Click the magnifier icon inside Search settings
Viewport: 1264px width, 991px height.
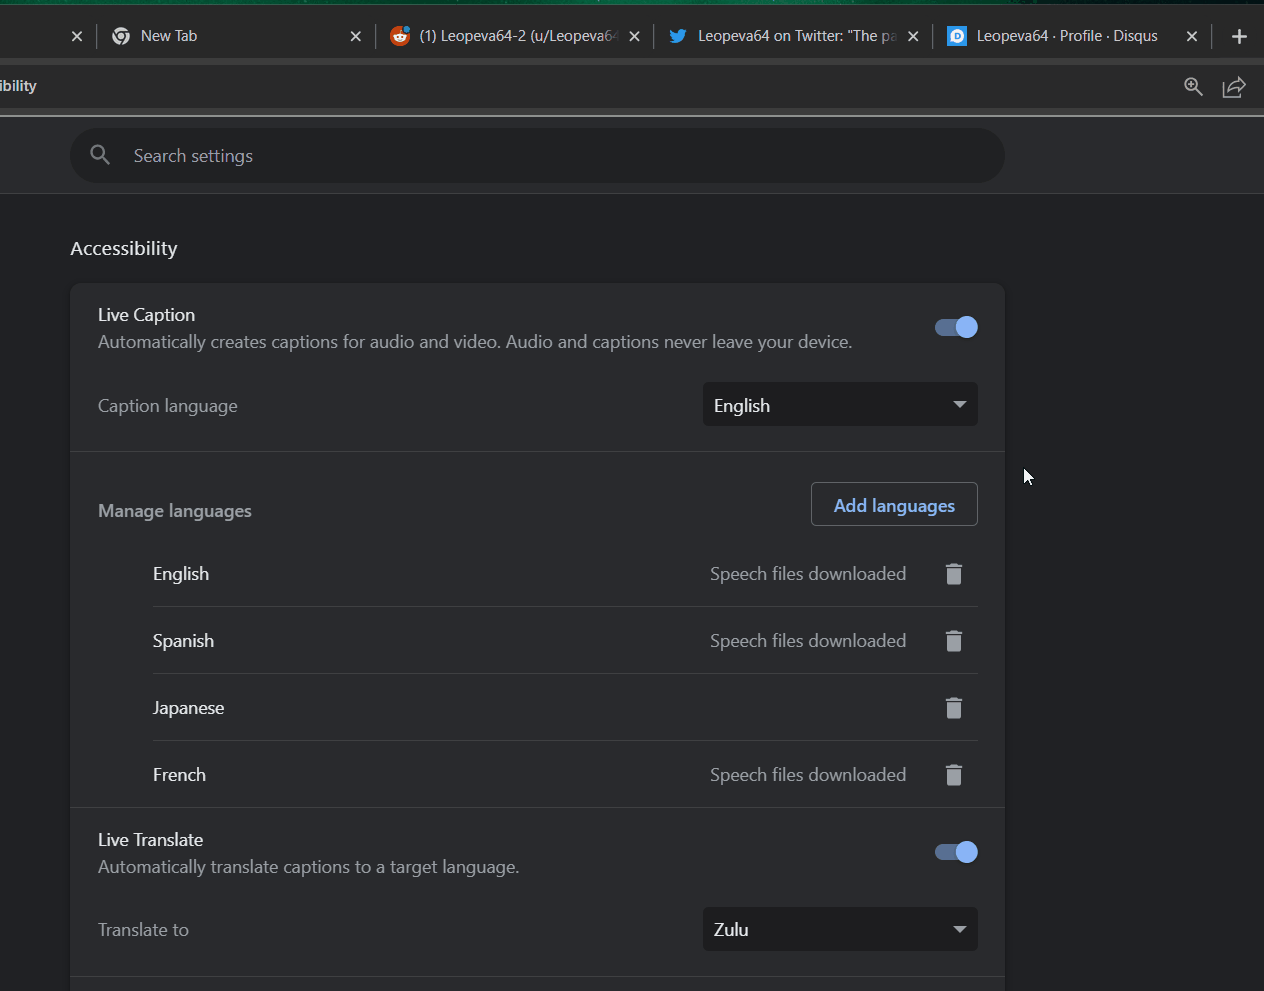pos(100,155)
